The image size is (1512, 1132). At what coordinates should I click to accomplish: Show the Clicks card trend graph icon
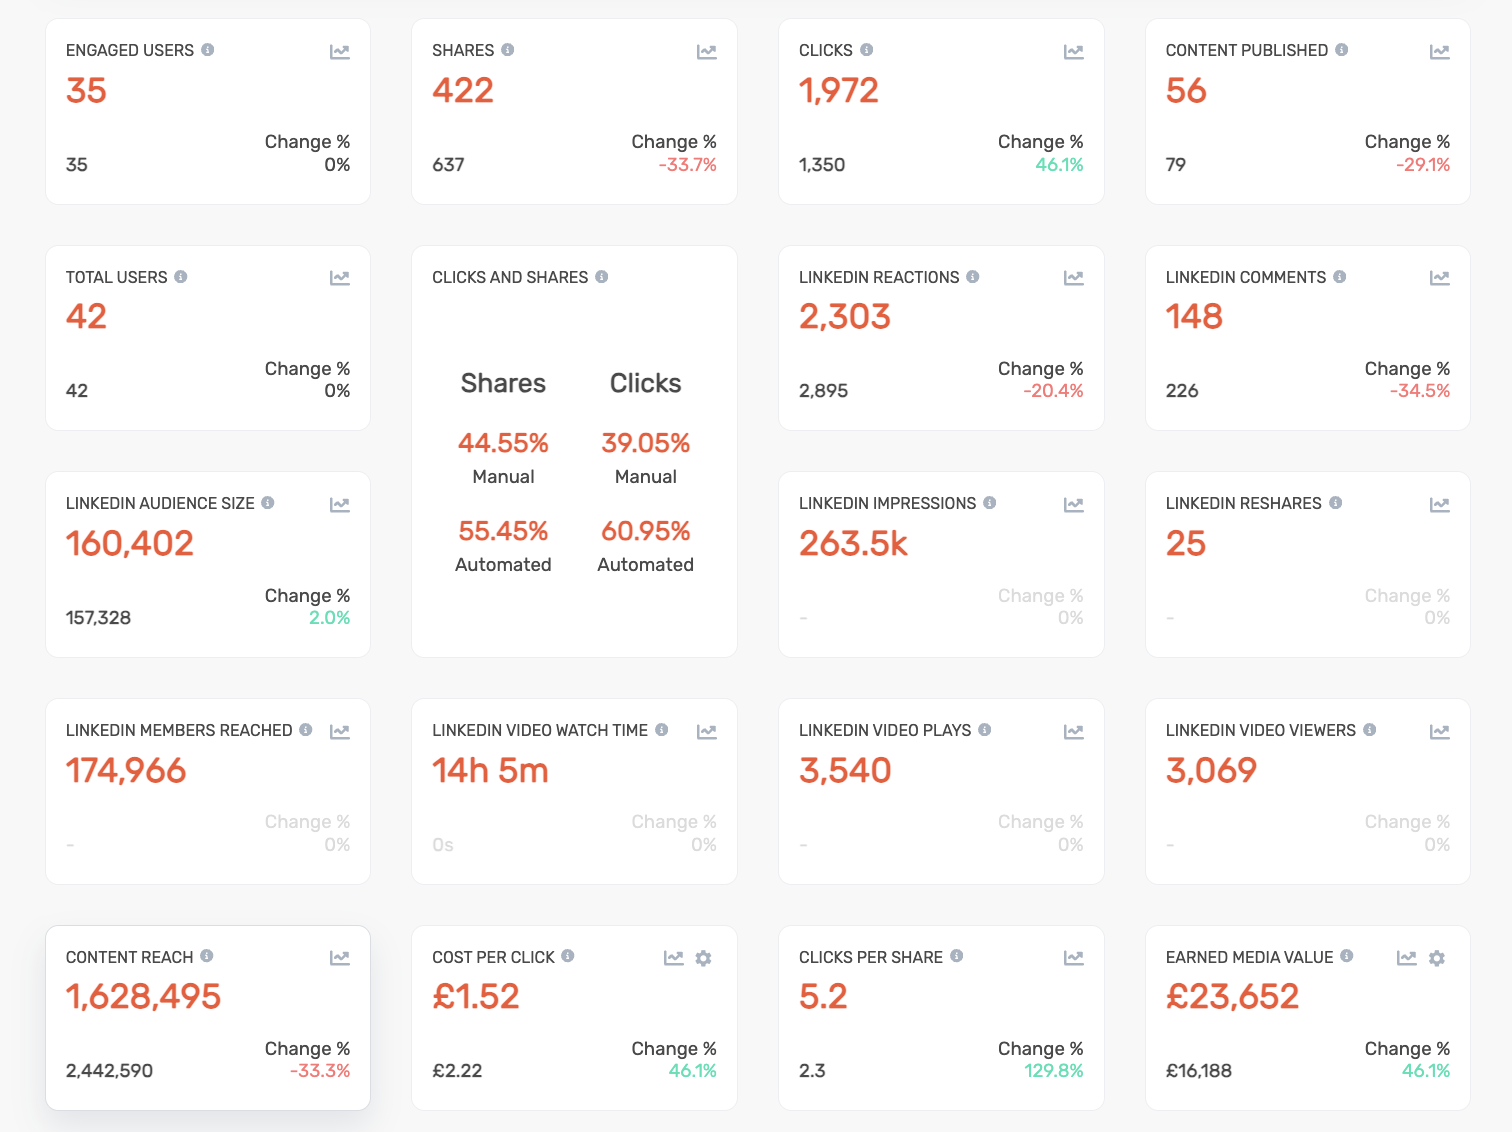pyautogui.click(x=1074, y=52)
